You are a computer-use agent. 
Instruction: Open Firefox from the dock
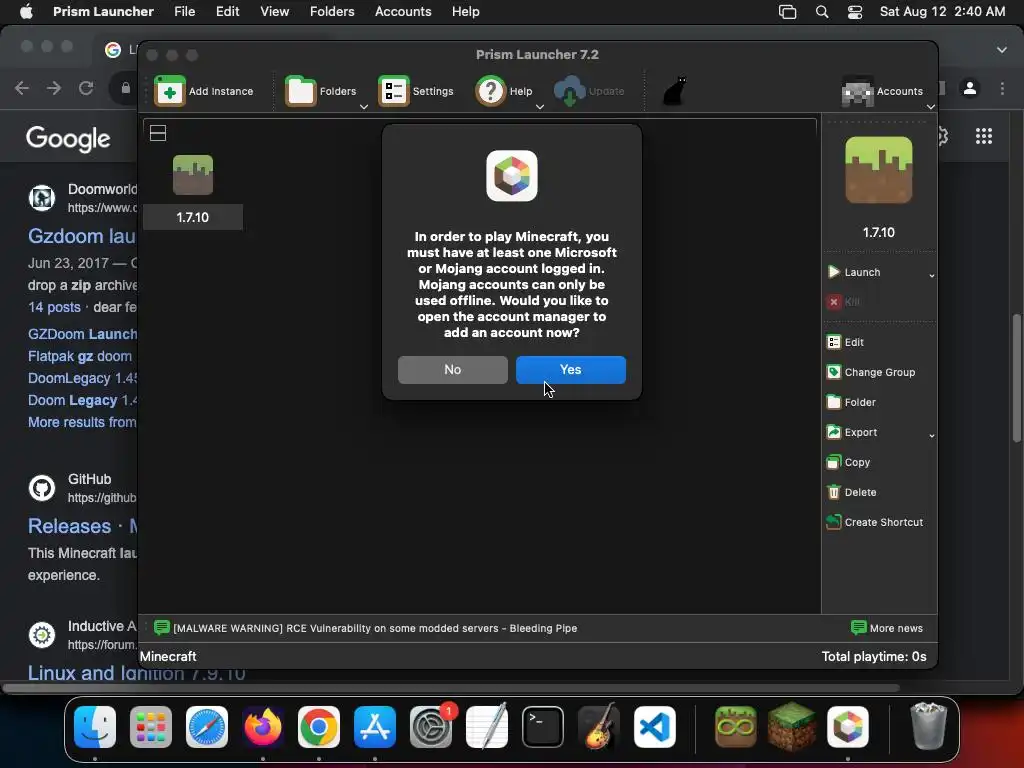click(x=263, y=727)
